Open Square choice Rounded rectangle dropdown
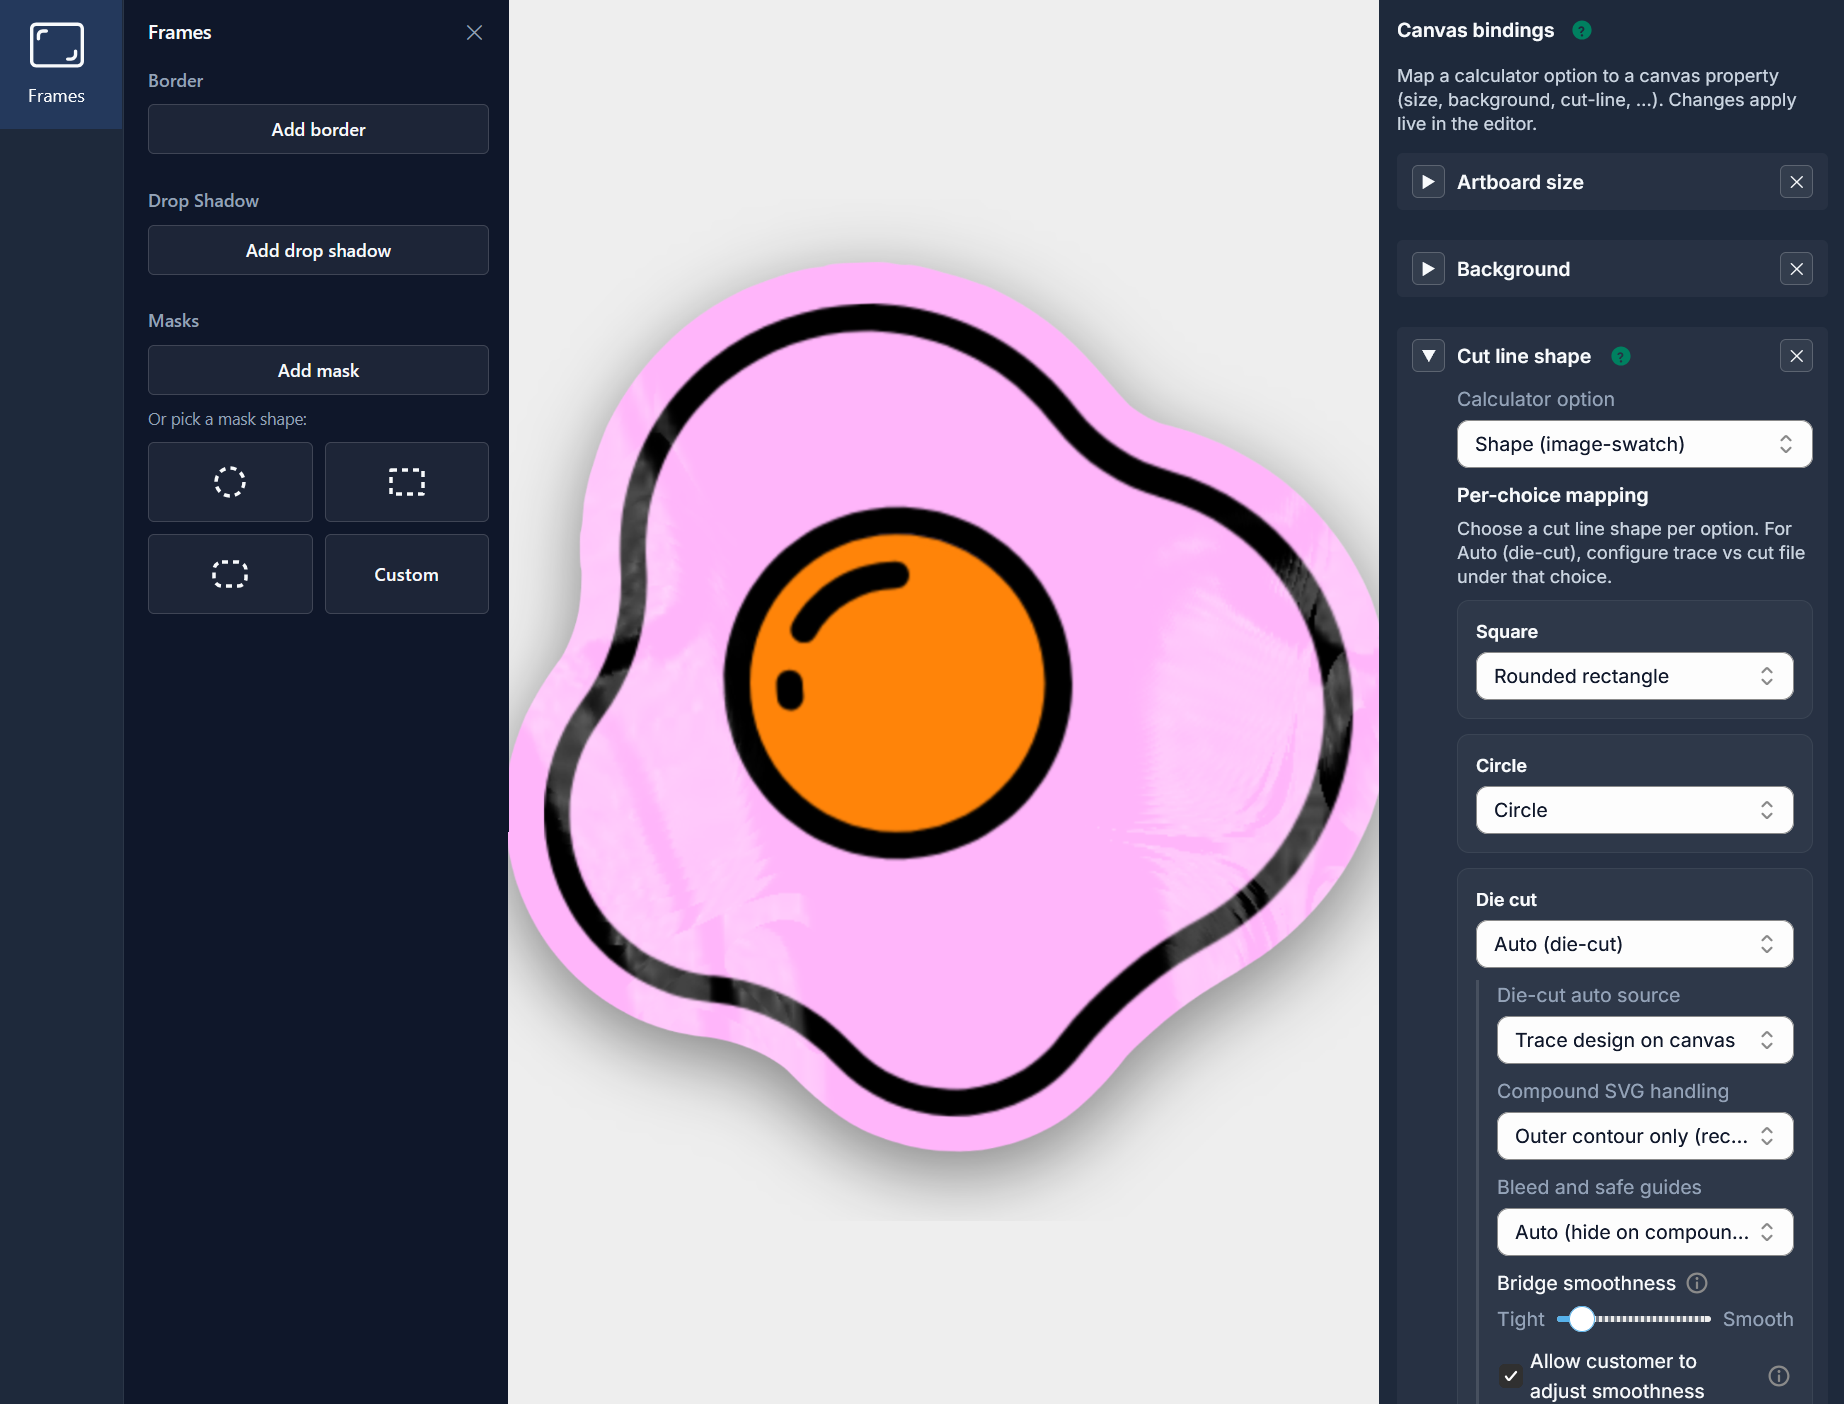Image resolution: width=1844 pixels, height=1404 pixels. (x=1634, y=676)
